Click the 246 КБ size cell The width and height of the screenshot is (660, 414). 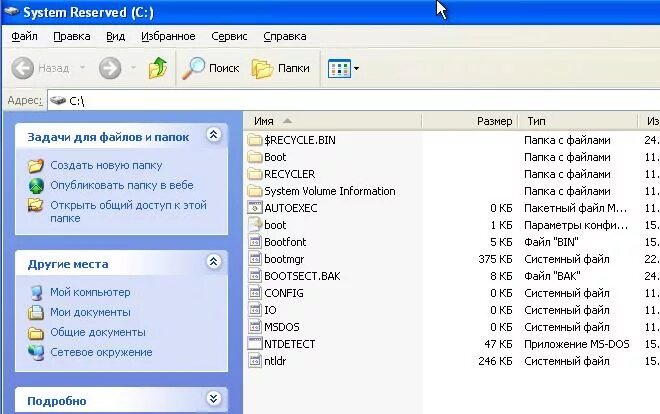[495, 361]
